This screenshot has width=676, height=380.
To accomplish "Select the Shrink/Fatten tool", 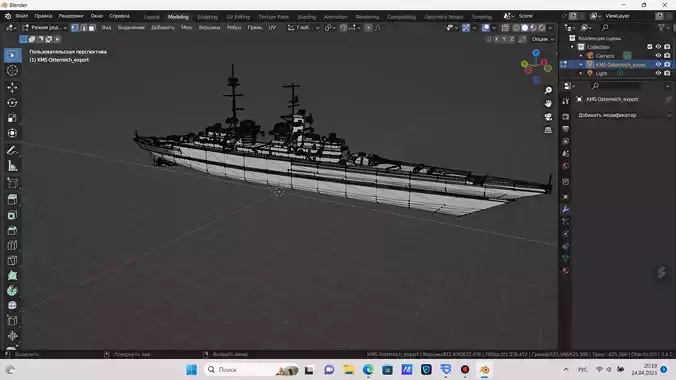I will 12,336.
